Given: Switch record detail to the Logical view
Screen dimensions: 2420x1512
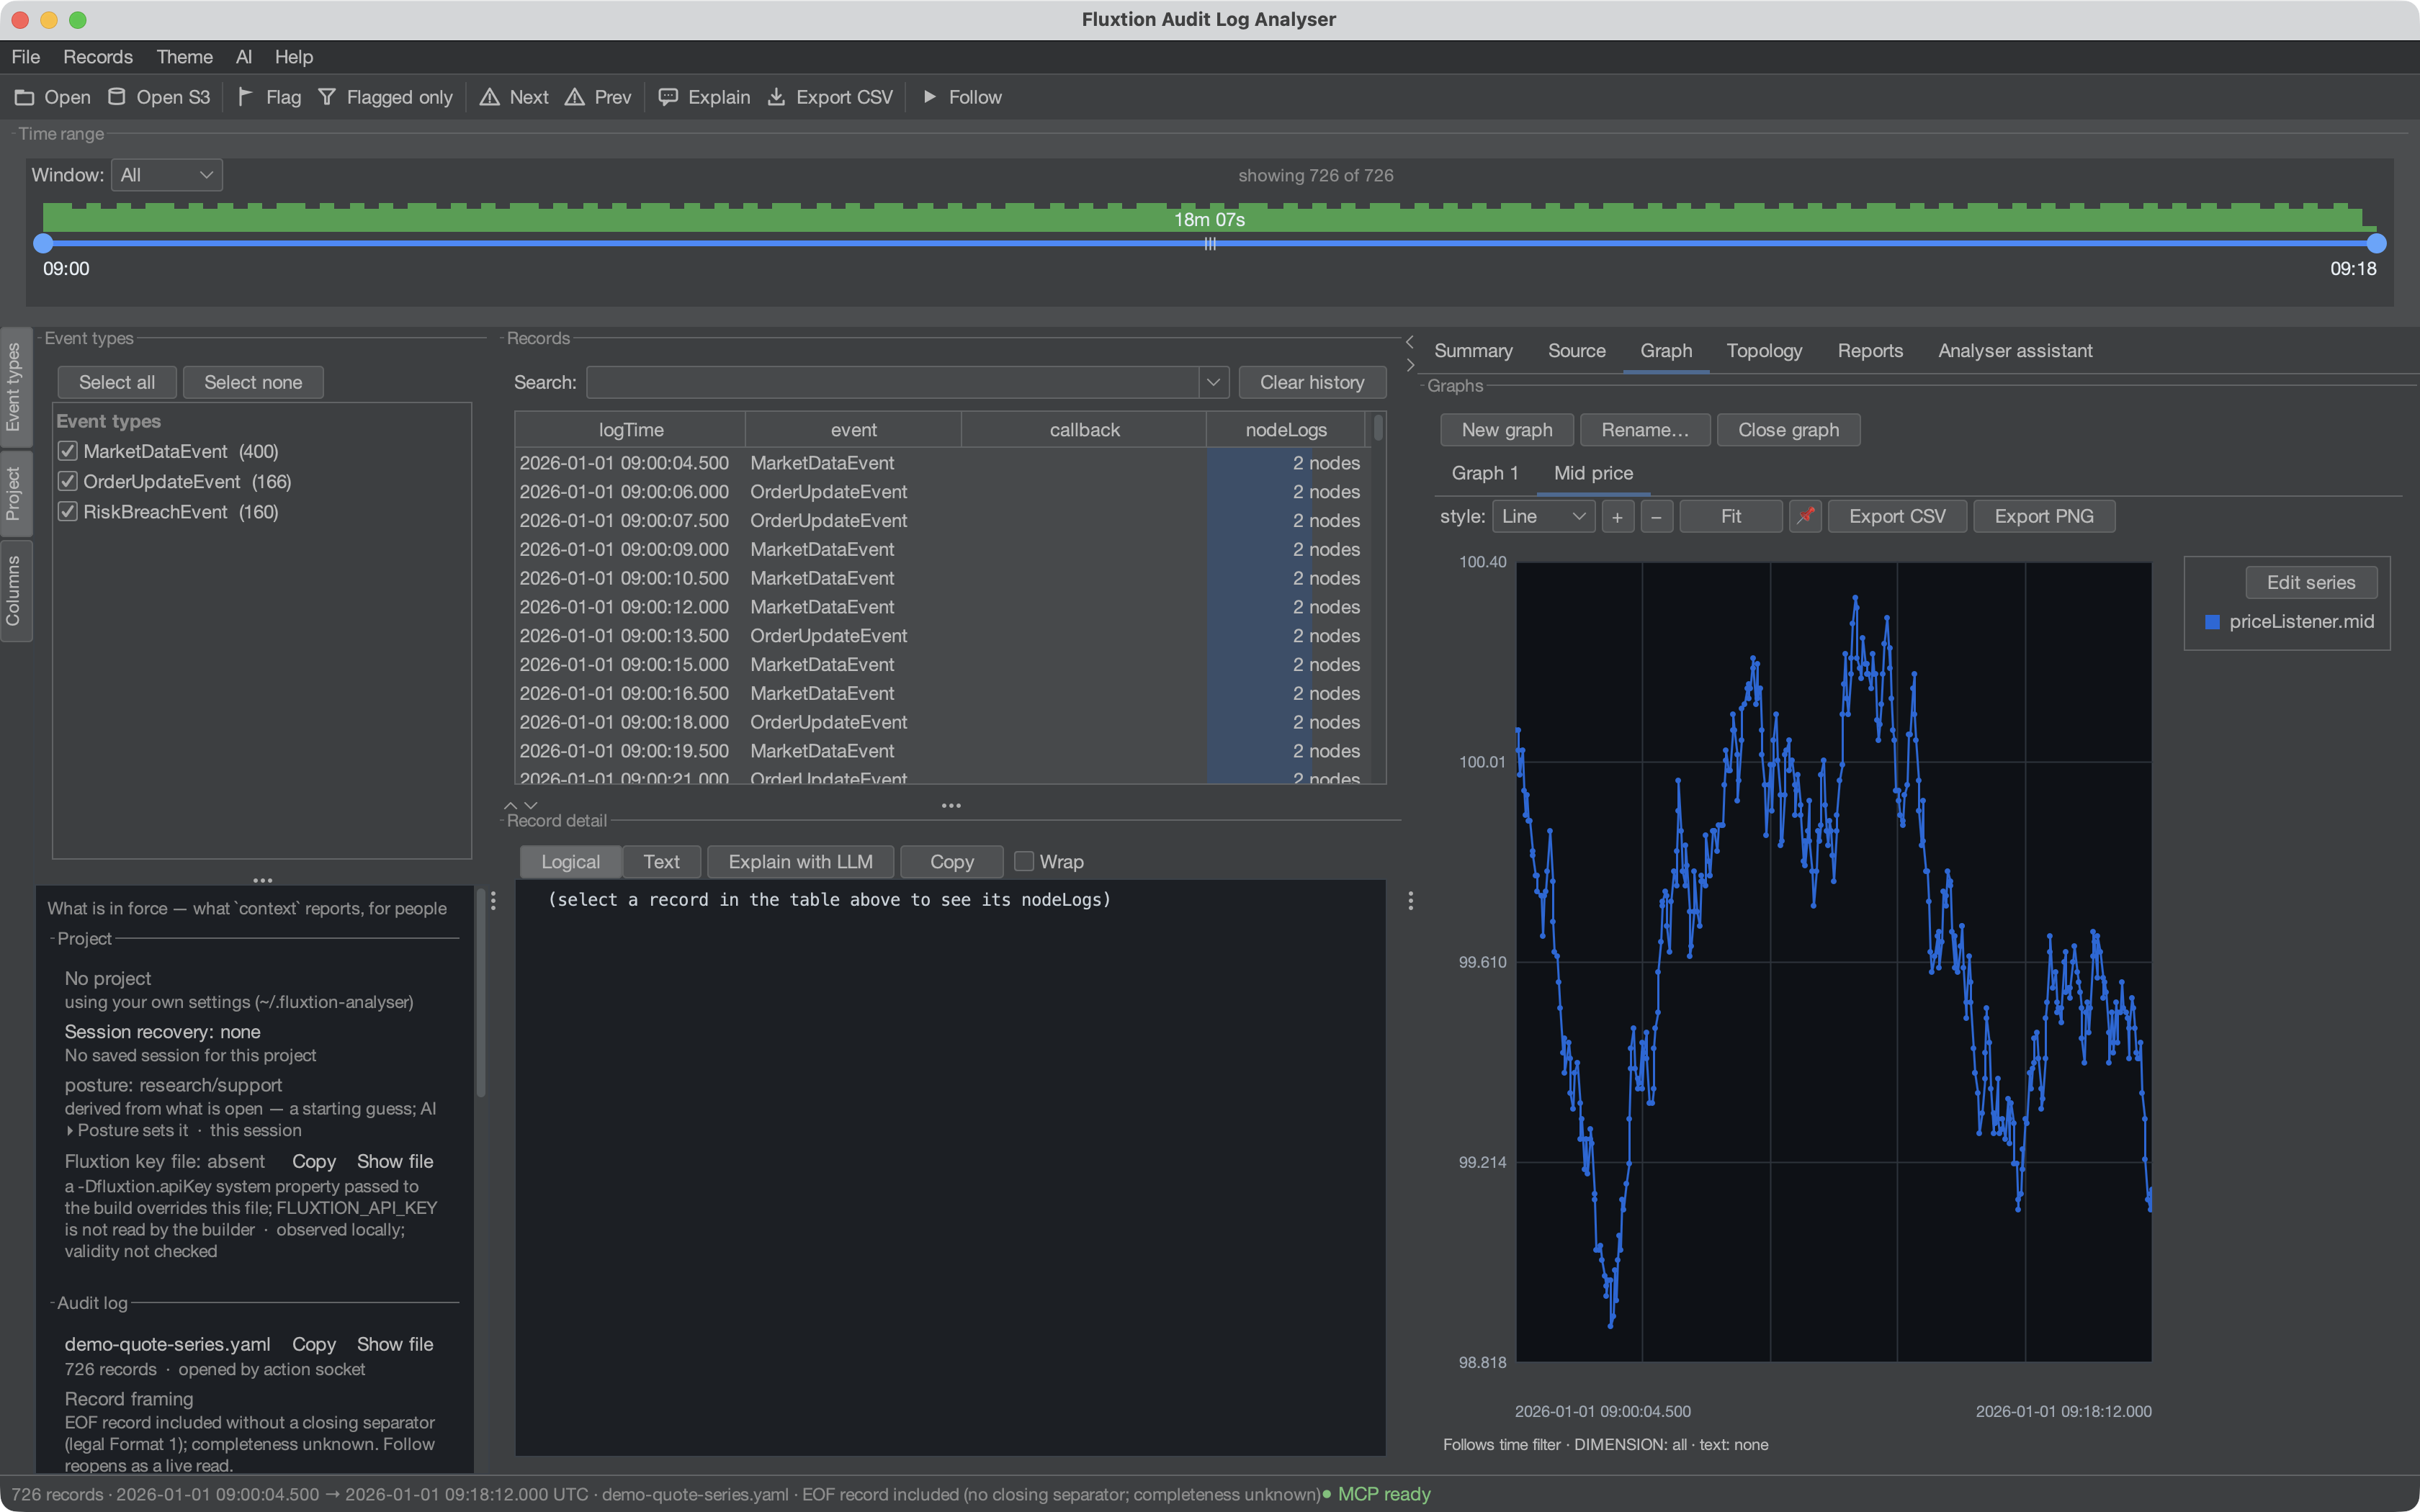Looking at the screenshot, I should (x=571, y=861).
